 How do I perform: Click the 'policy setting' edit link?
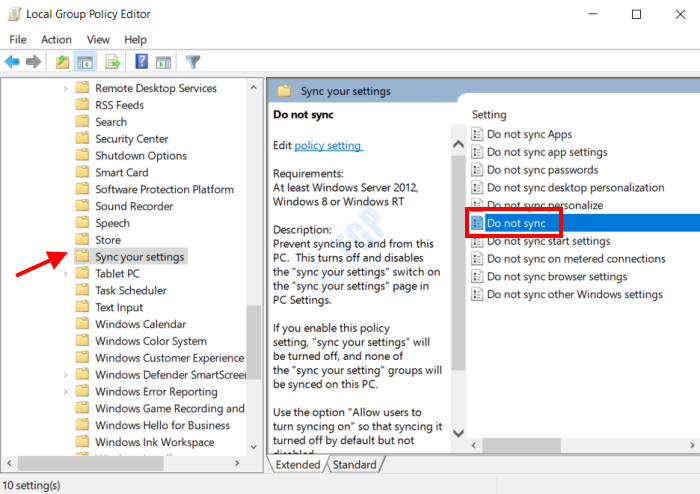329,146
